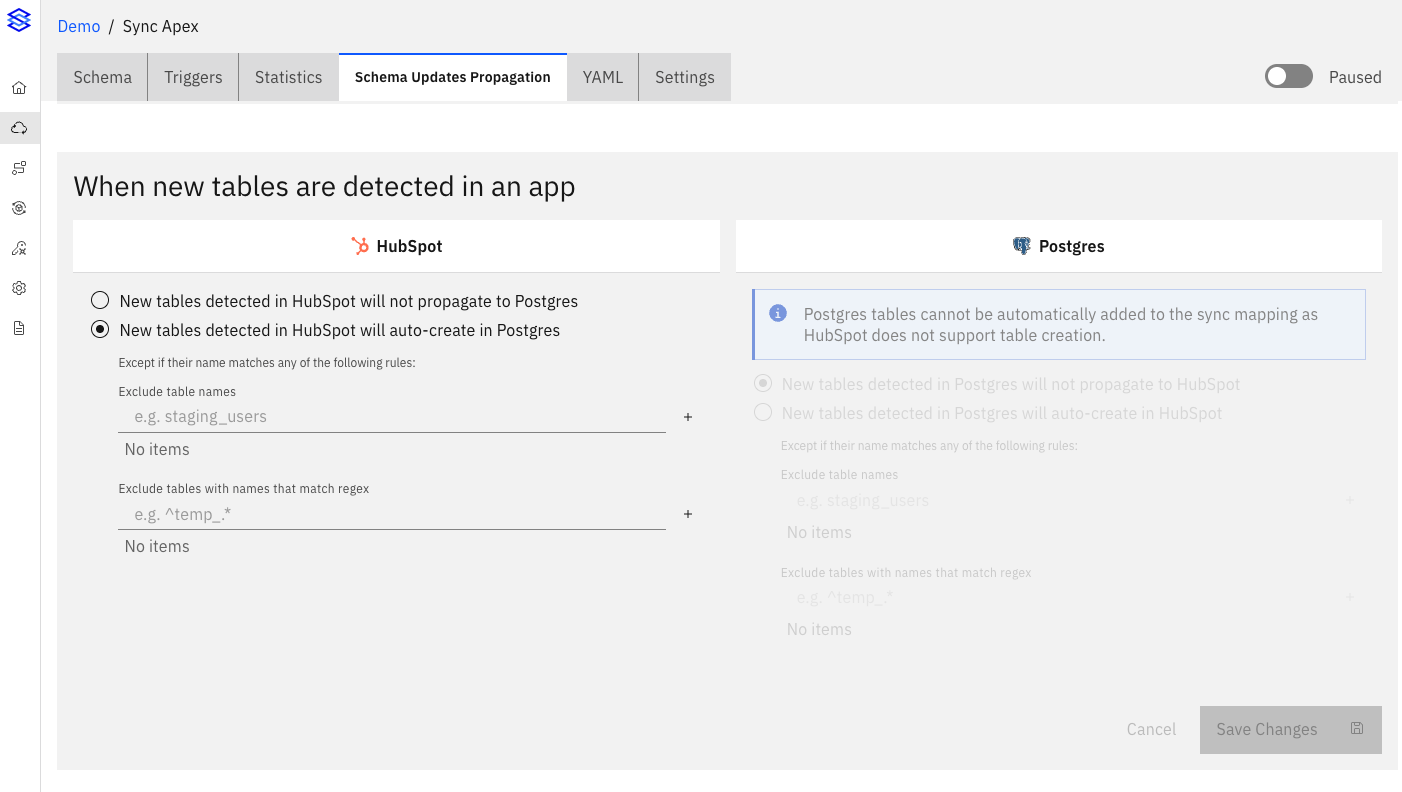Click the Cancel button
1402x792 pixels.
(x=1151, y=729)
